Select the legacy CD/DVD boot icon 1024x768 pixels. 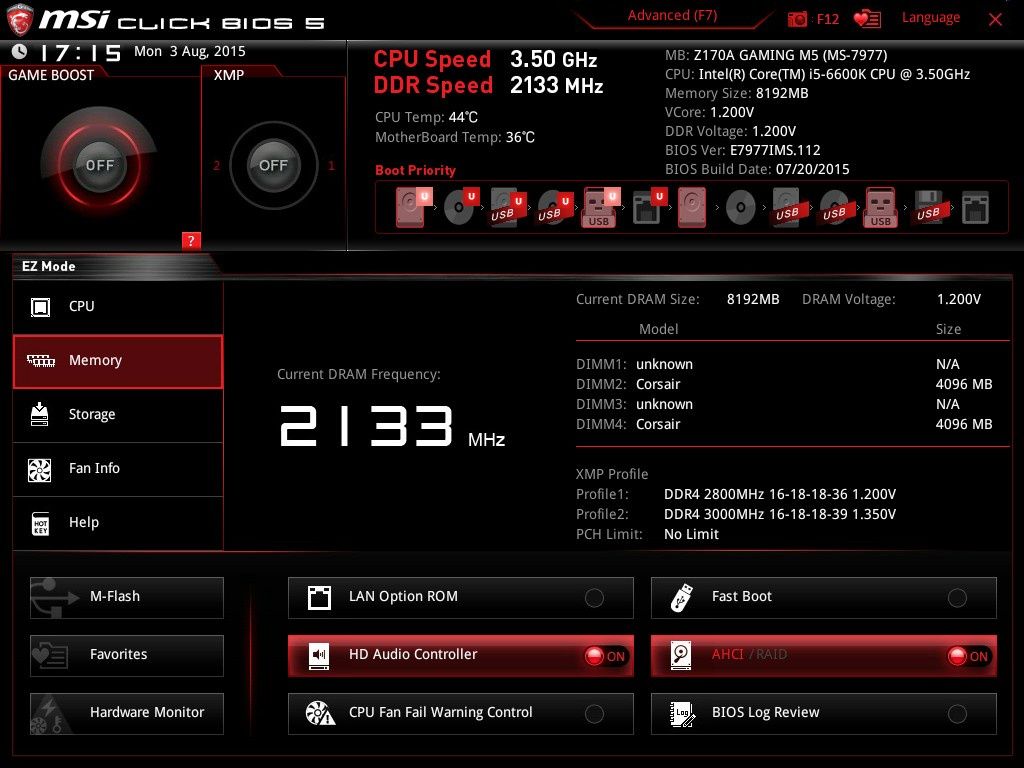pyautogui.click(x=740, y=208)
